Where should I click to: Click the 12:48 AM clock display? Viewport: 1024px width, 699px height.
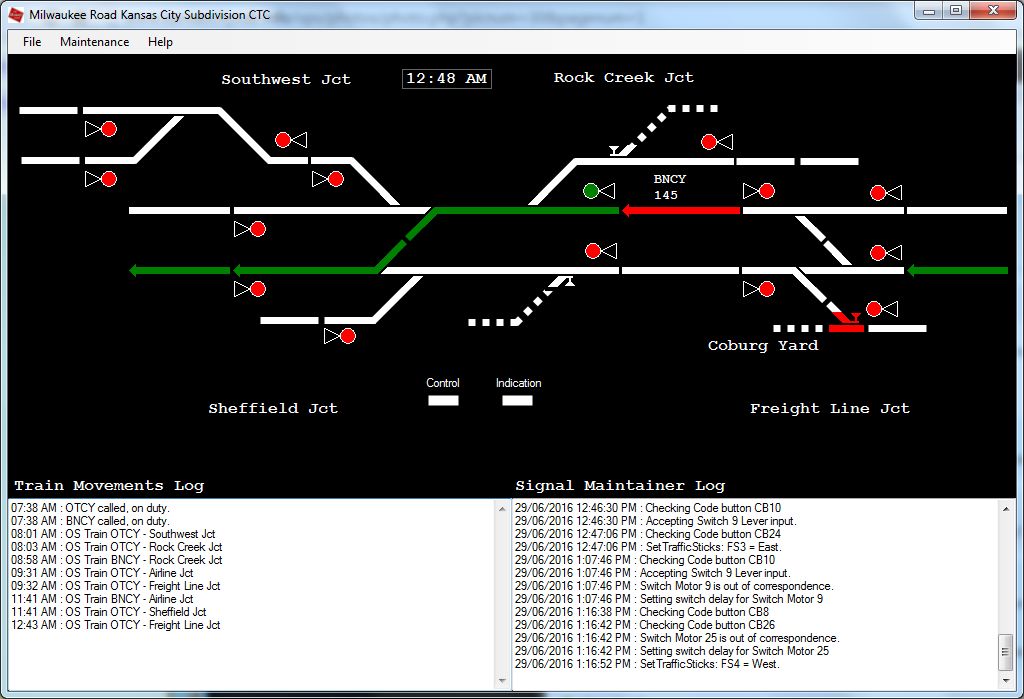click(x=447, y=78)
